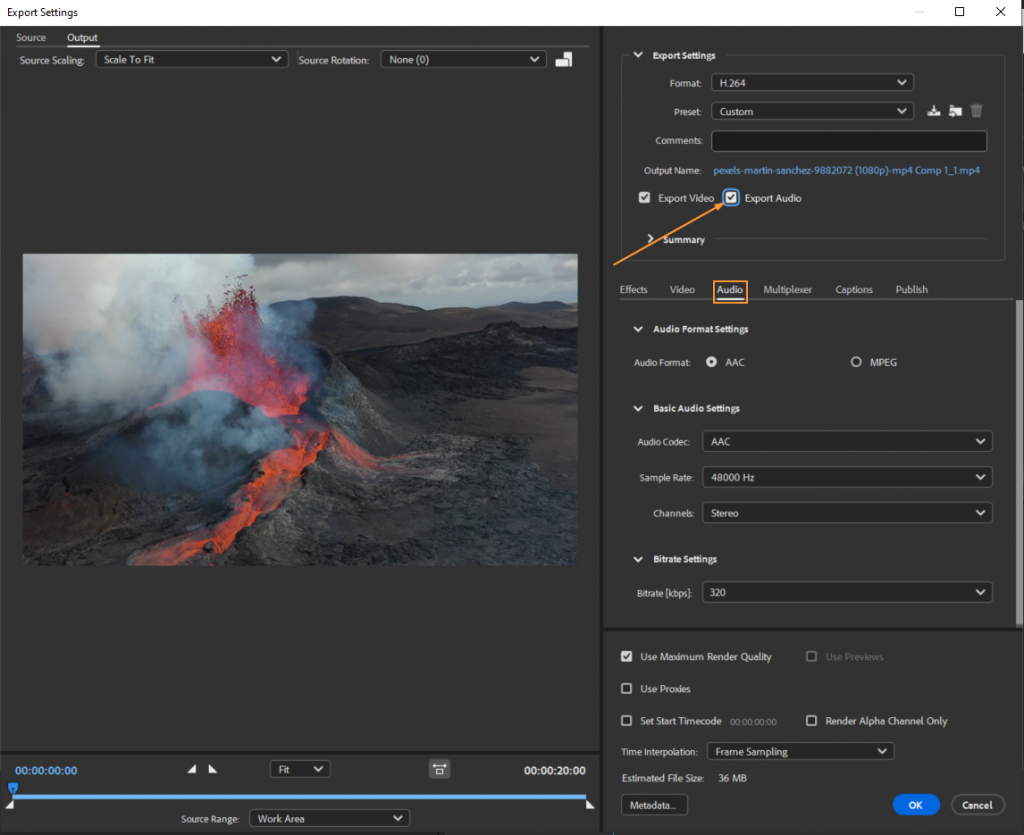
Task: Toggle the crop output proportions icon
Action: (x=440, y=768)
